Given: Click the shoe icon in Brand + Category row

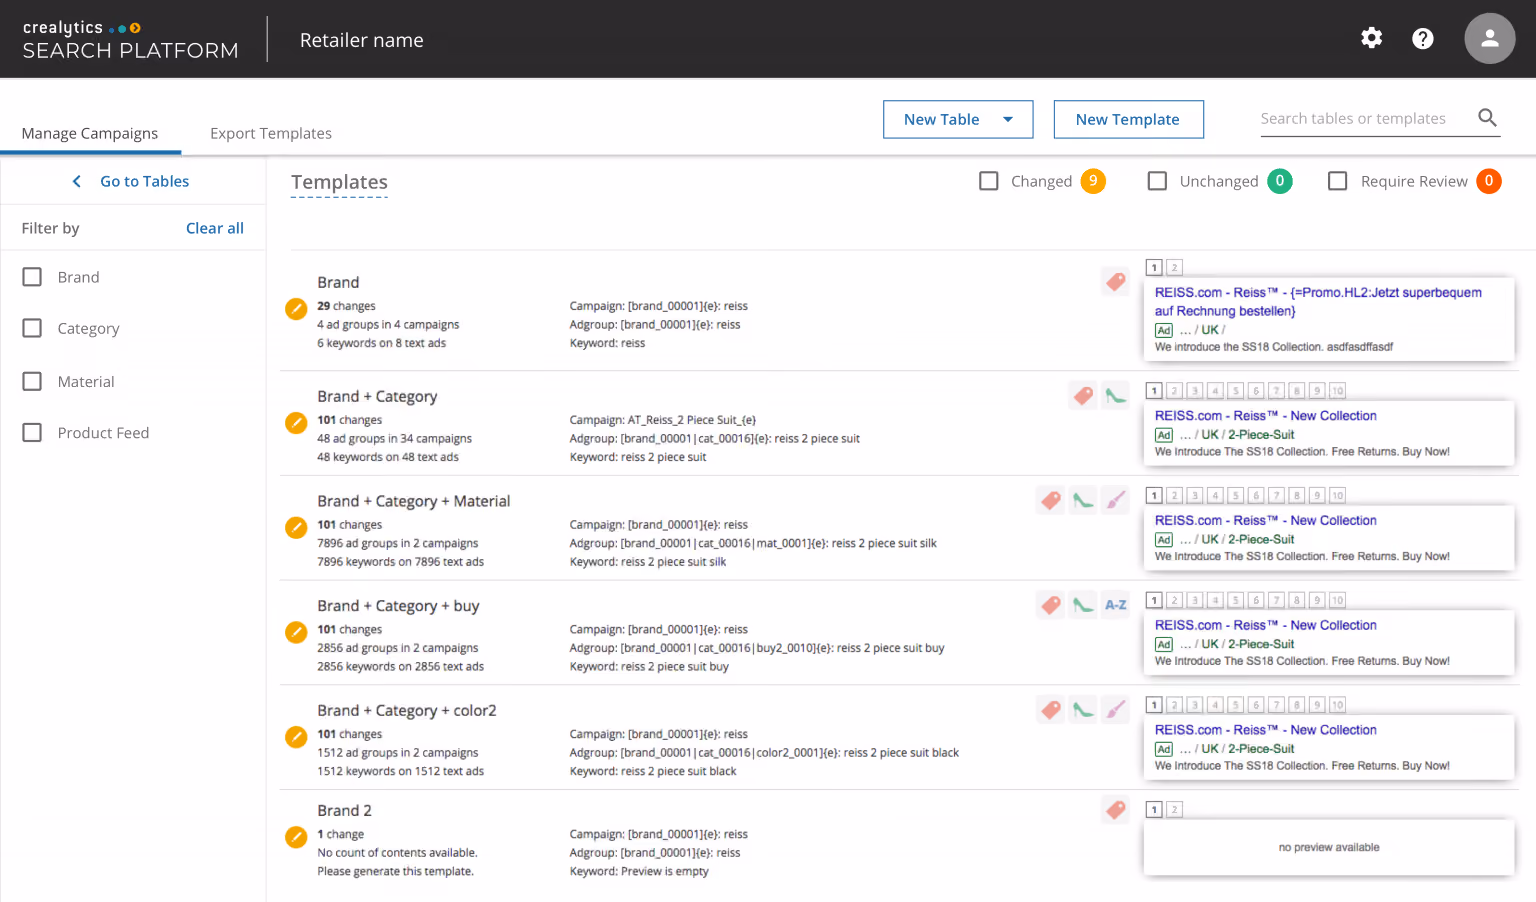Looking at the screenshot, I should point(1116,396).
